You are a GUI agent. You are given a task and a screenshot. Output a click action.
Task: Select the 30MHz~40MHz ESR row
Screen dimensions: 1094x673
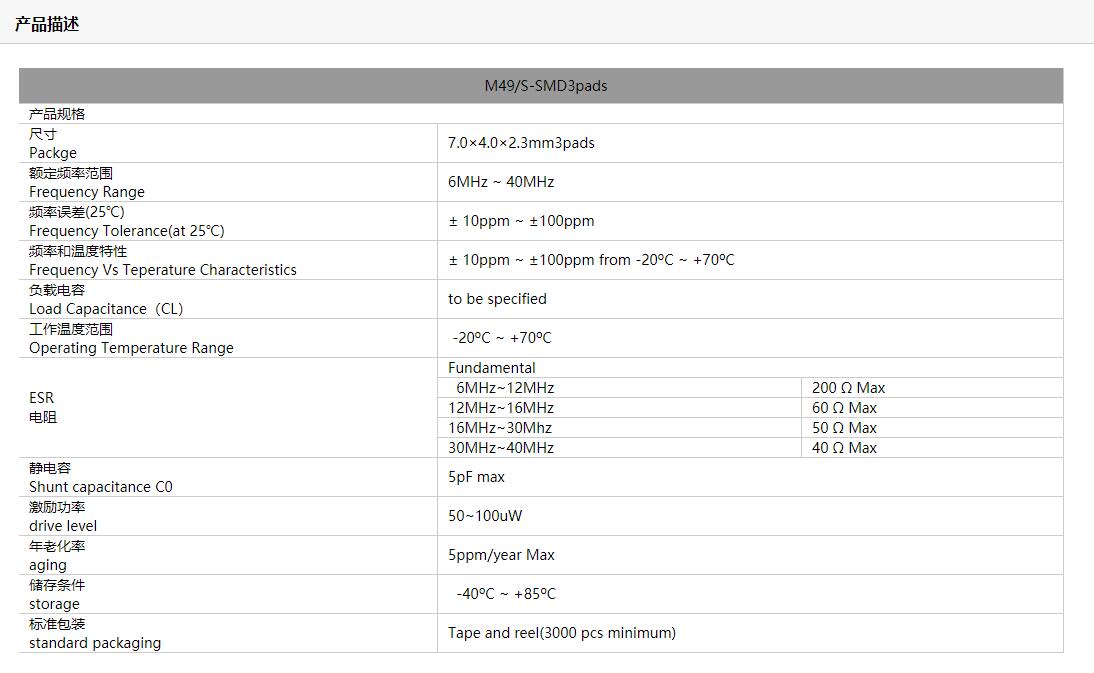coord(501,448)
